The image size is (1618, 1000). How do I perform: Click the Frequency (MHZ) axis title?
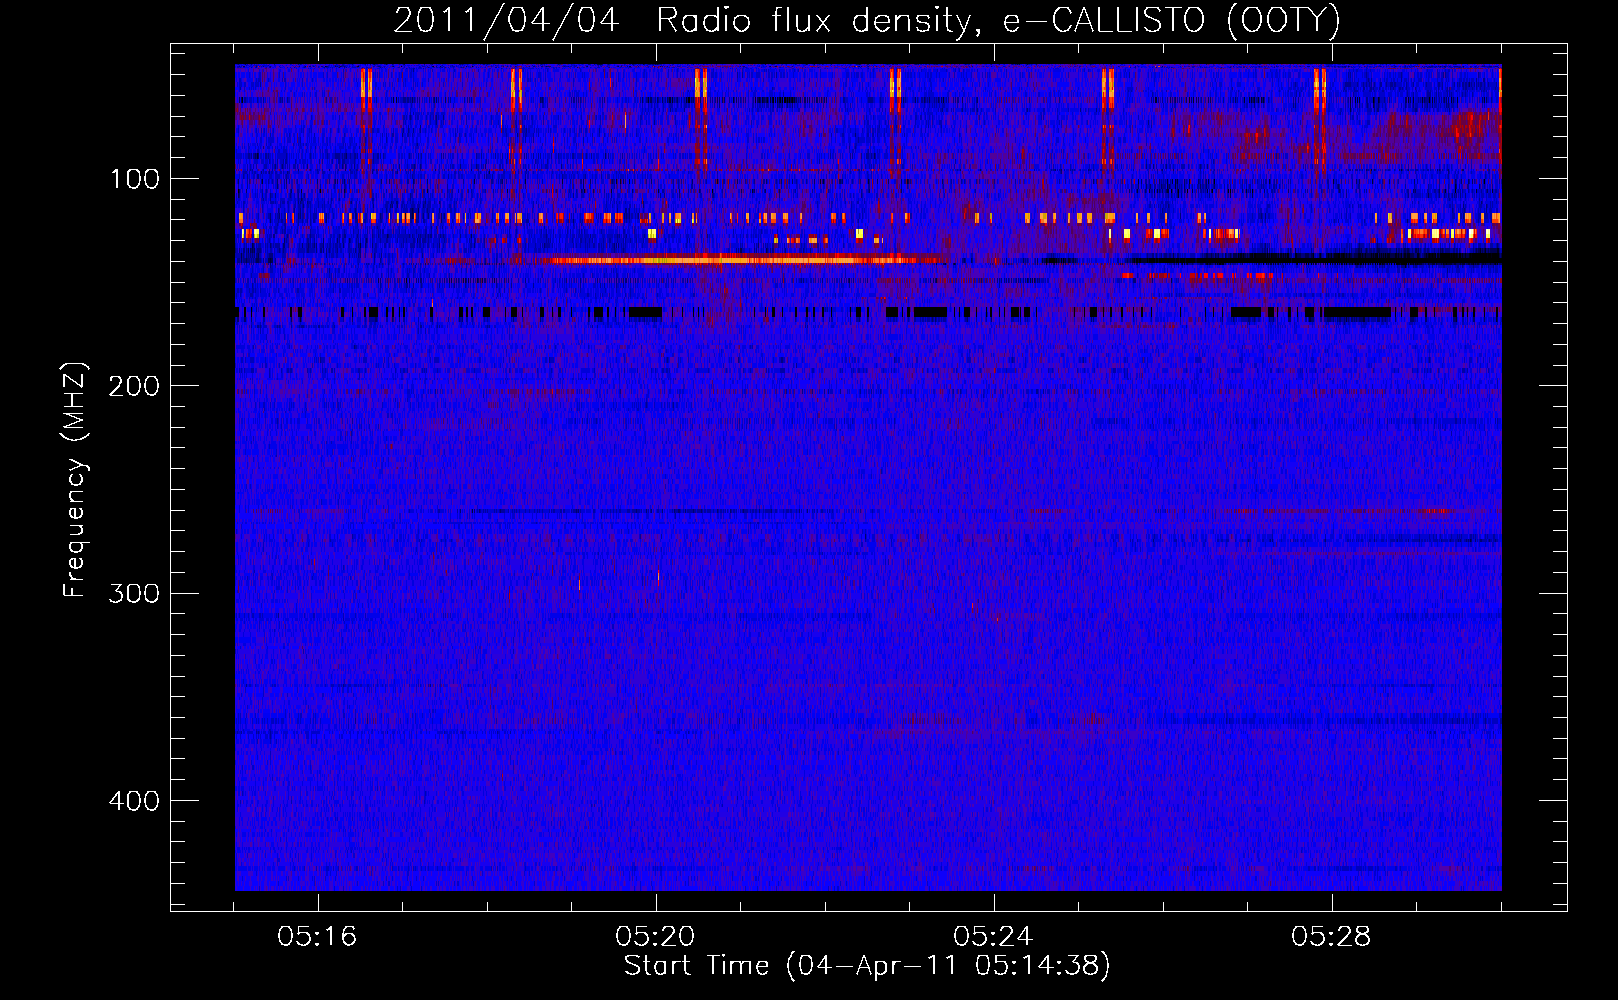tap(75, 479)
